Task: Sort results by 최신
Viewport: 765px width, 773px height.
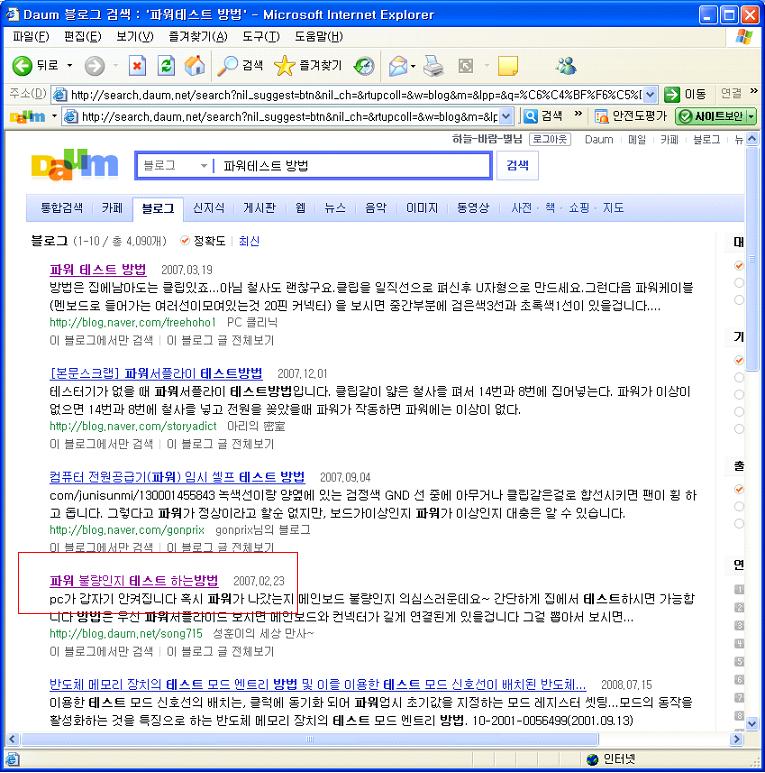Action: point(249,241)
